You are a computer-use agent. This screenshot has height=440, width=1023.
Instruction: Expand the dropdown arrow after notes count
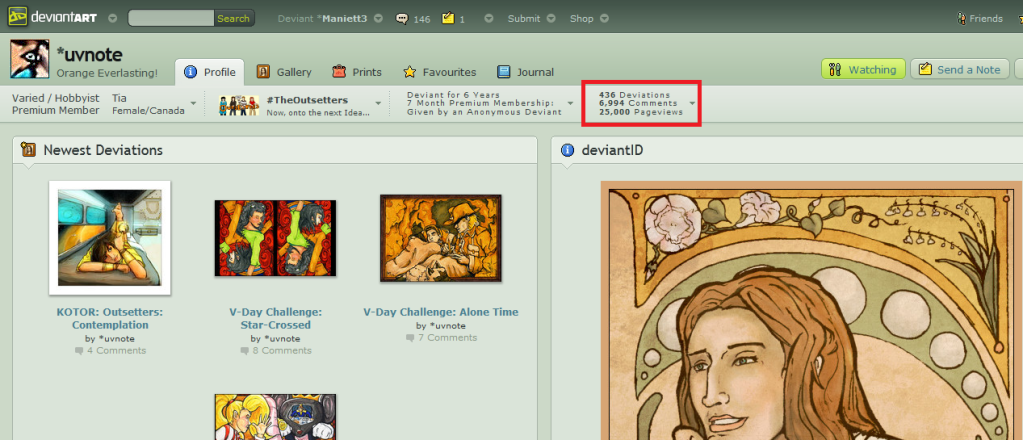click(x=490, y=18)
